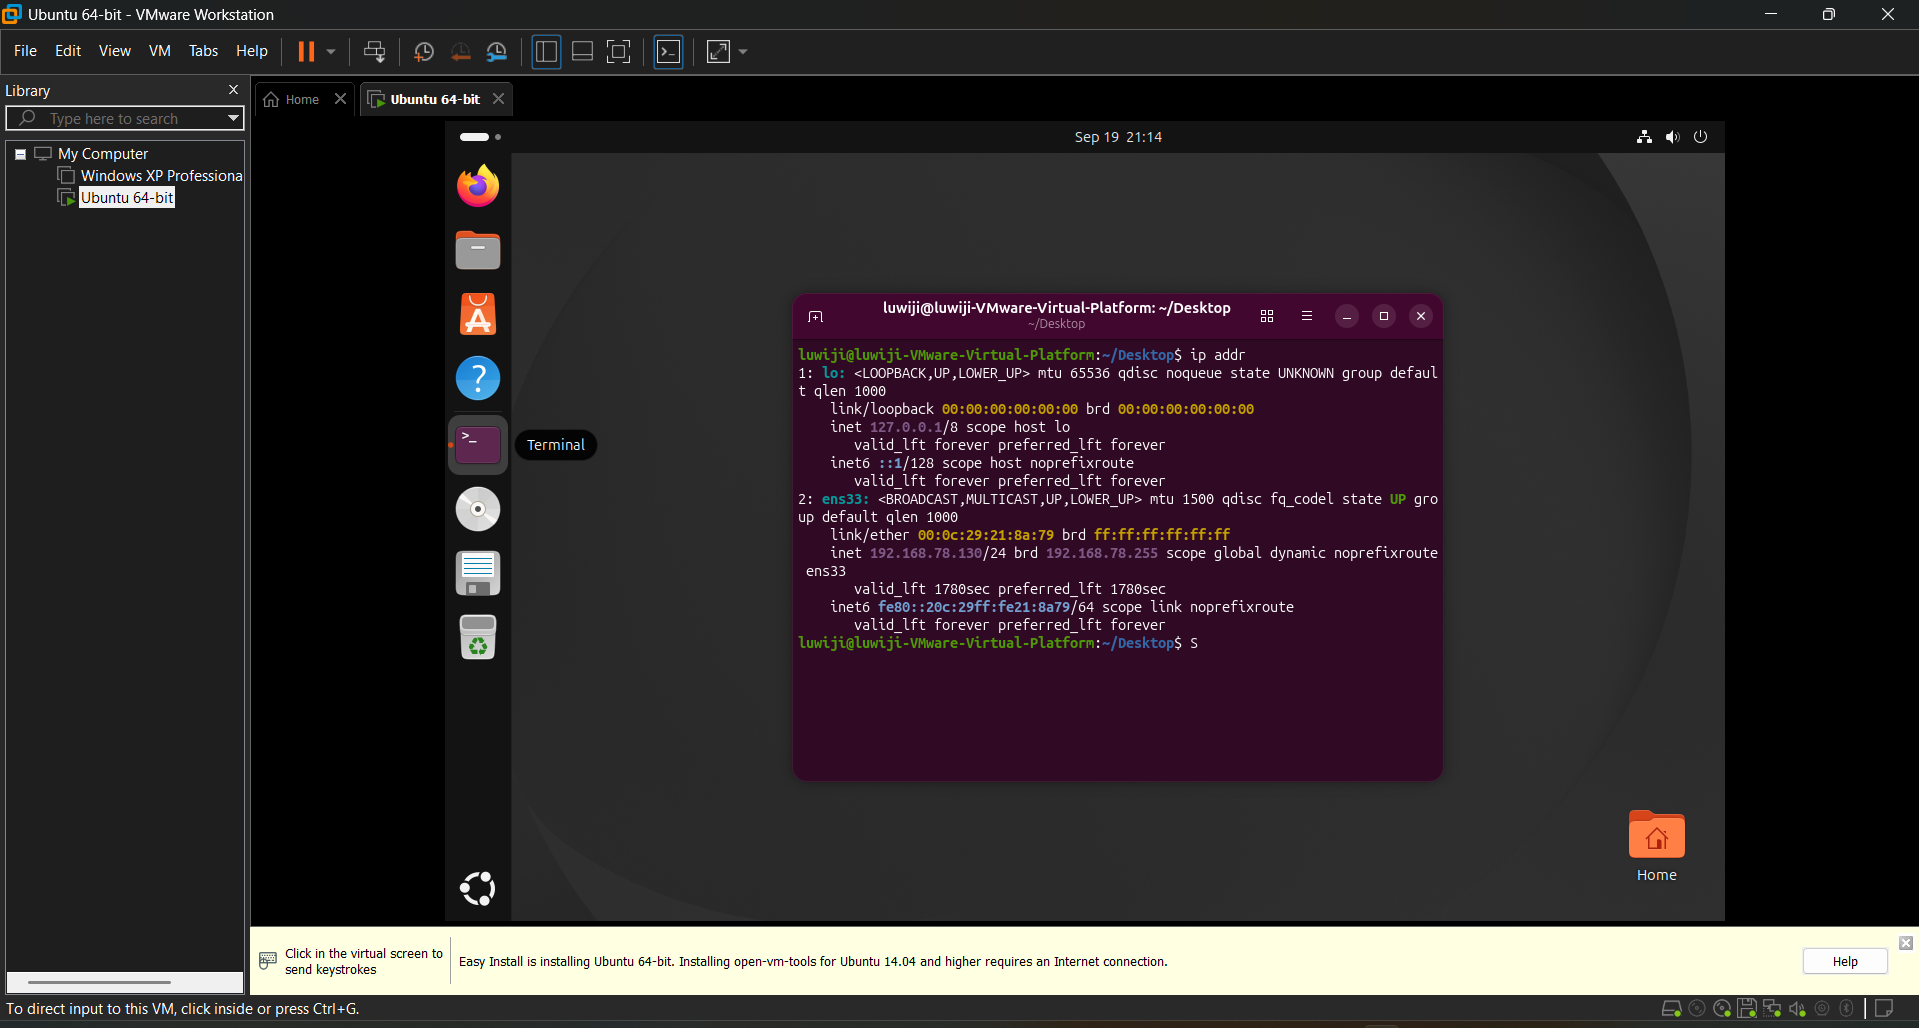Viewport: 1919px width, 1028px height.
Task: Take a snapshot of this virtual machine
Action: [x=423, y=51]
